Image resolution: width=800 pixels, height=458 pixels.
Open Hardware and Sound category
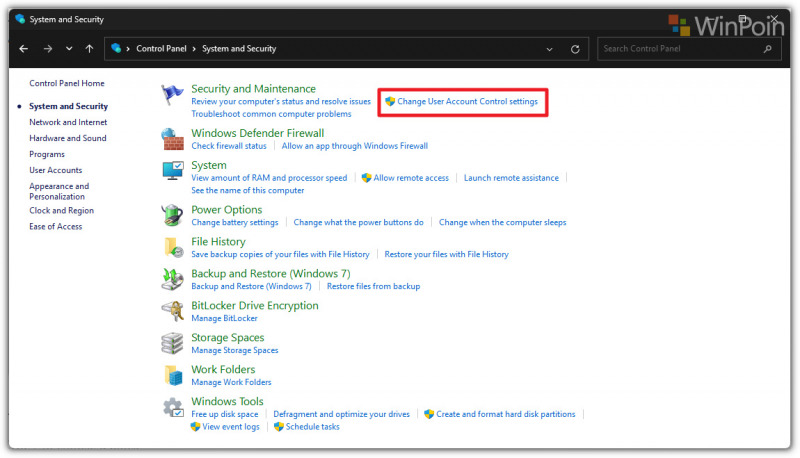pyautogui.click(x=68, y=138)
